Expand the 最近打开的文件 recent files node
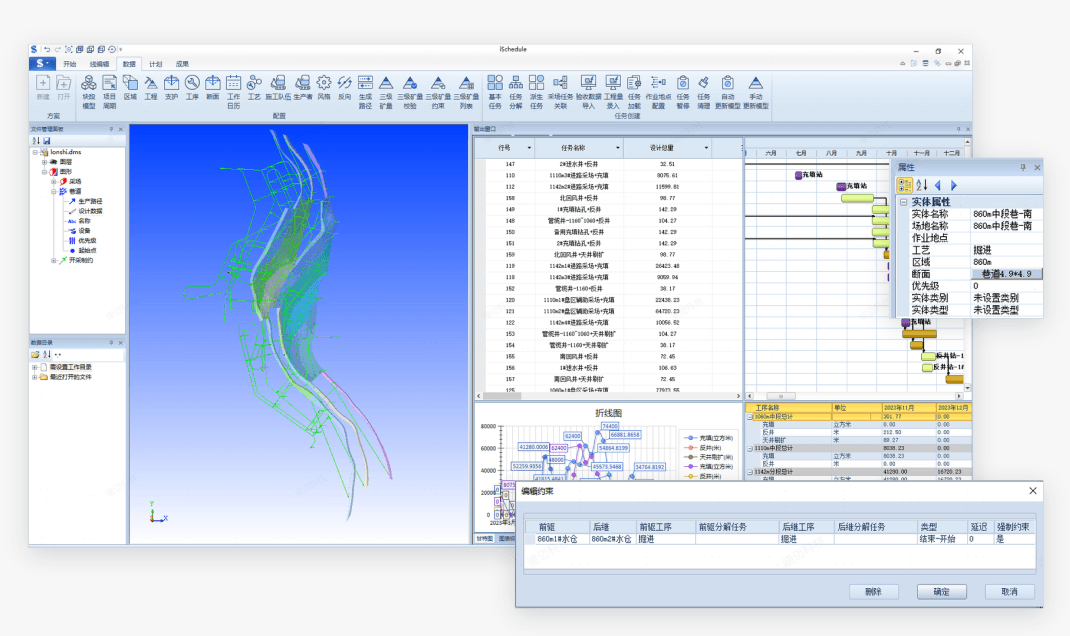The width and height of the screenshot is (1070, 636). pyautogui.click(x=35, y=377)
